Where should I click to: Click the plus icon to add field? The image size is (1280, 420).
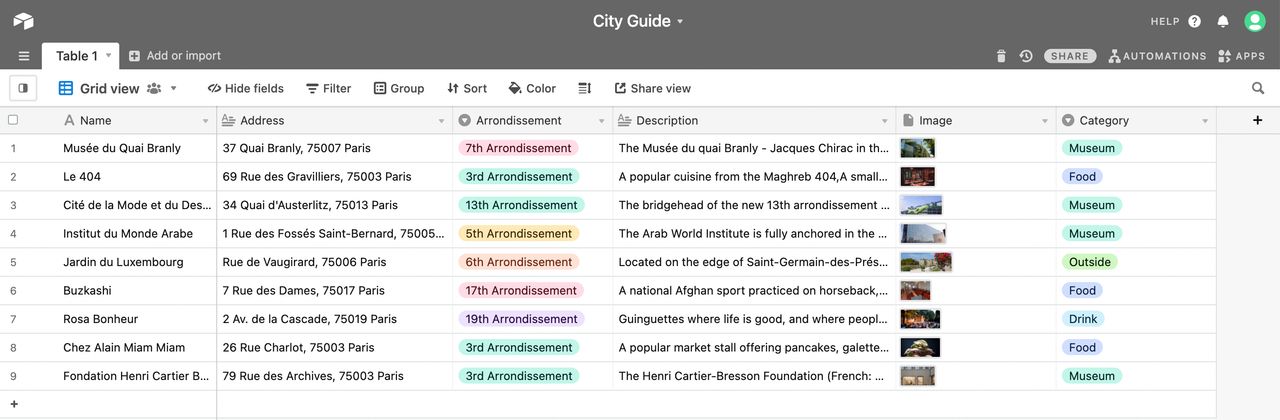[1257, 120]
